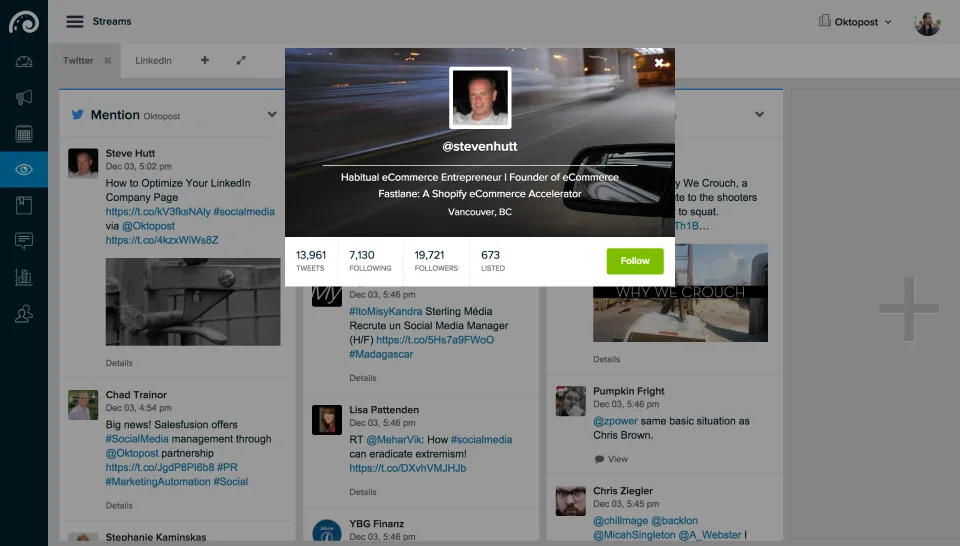
Task: Click the Steve Hutt author name
Action: (130, 153)
